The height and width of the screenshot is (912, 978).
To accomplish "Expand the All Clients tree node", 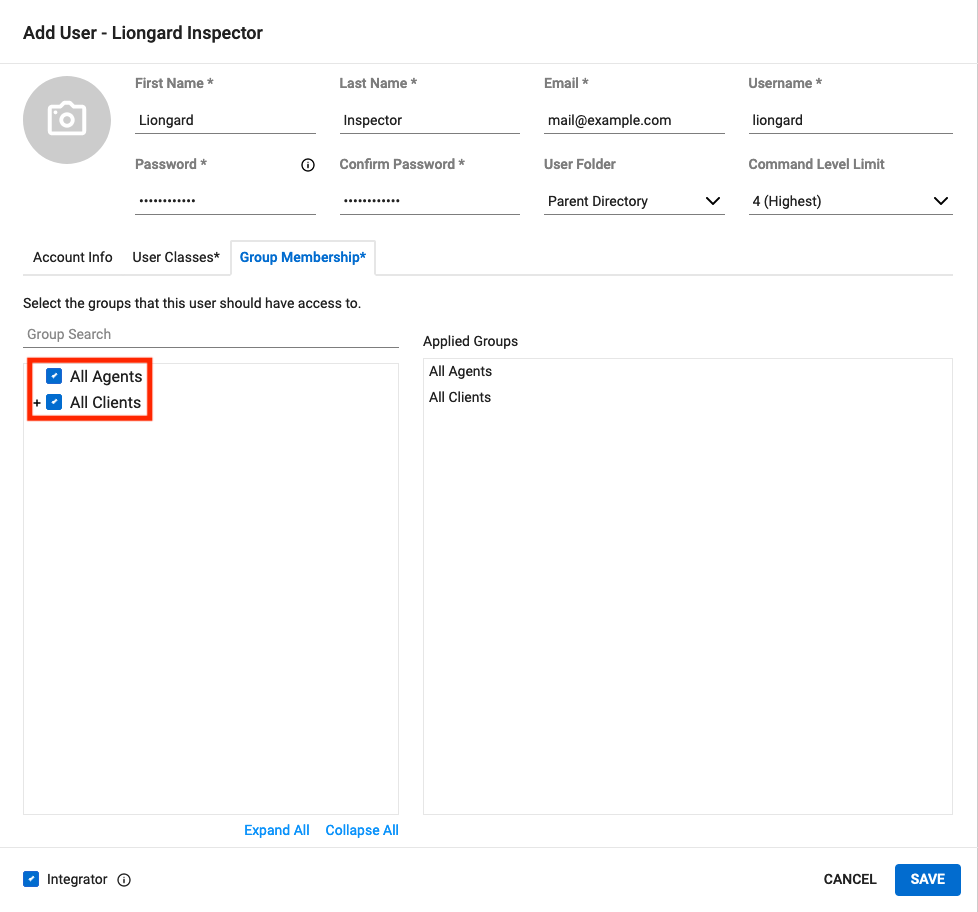I will tap(37, 403).
